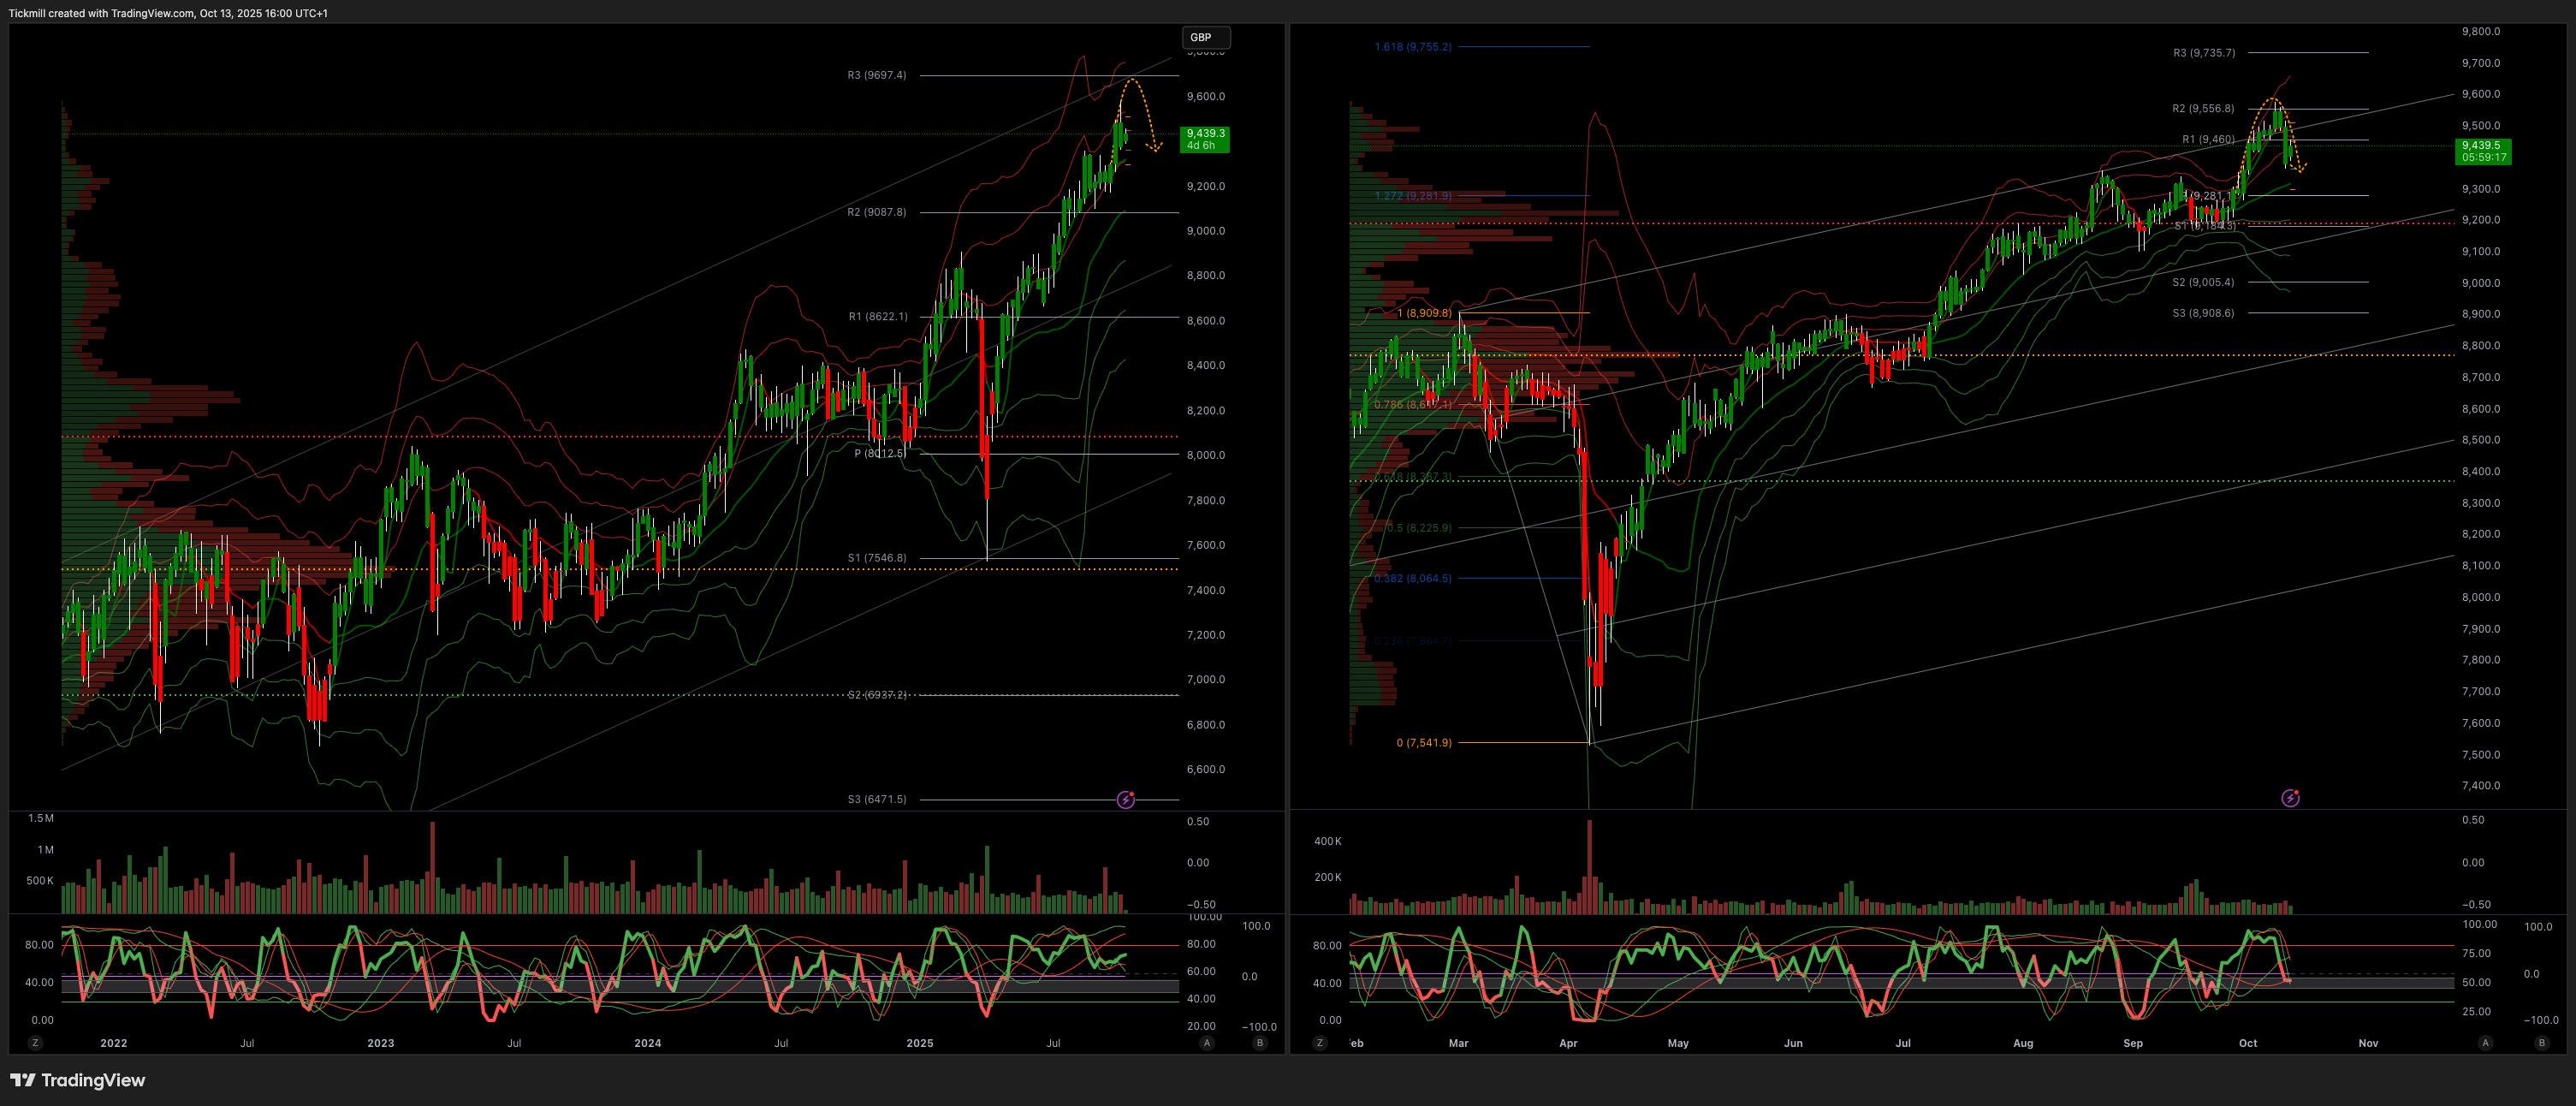
Task: Click the Oct marker on right time axis
Action: coord(2247,1043)
